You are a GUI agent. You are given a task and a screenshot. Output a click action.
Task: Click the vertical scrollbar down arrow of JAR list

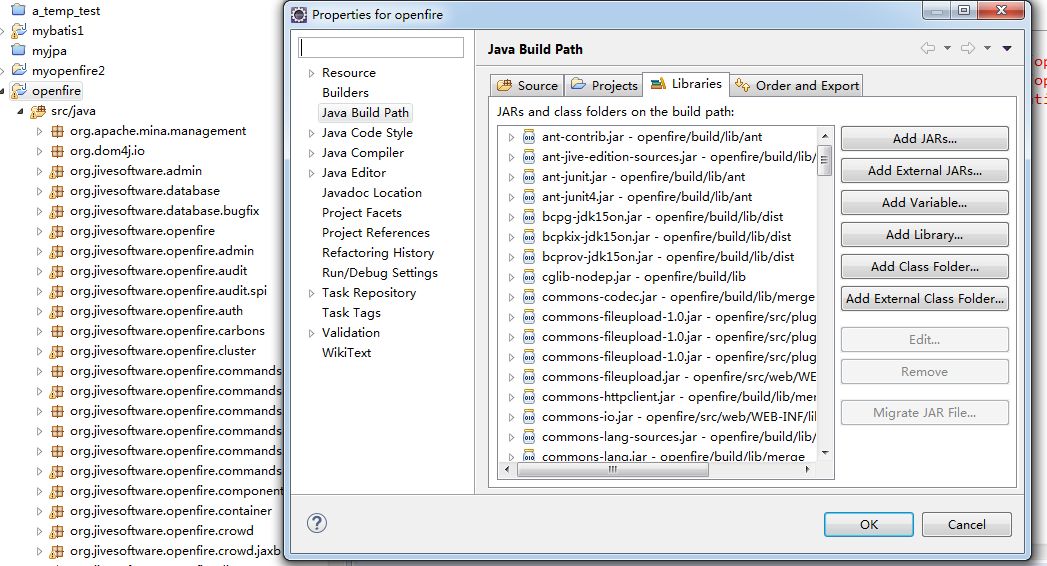point(825,453)
